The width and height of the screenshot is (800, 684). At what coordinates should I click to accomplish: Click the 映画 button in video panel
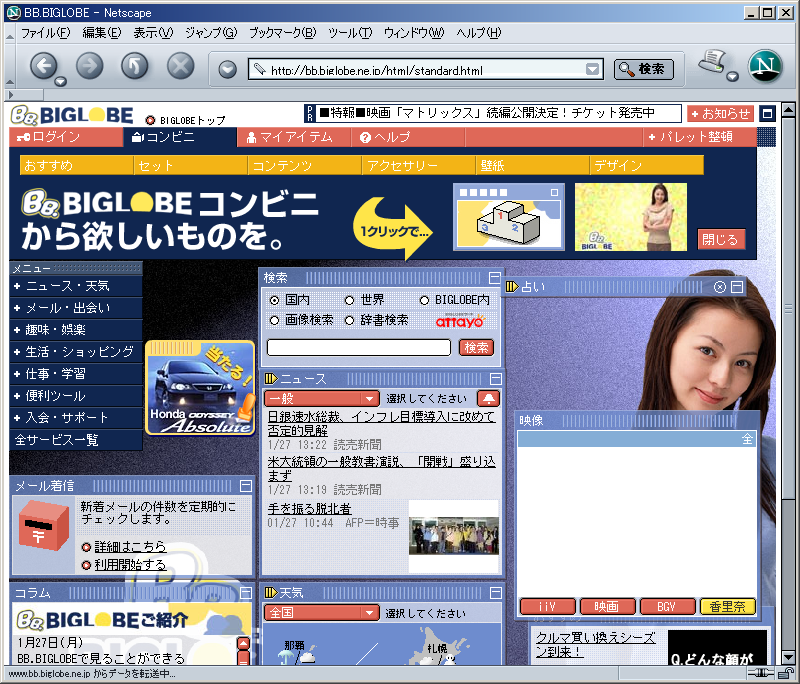(607, 606)
